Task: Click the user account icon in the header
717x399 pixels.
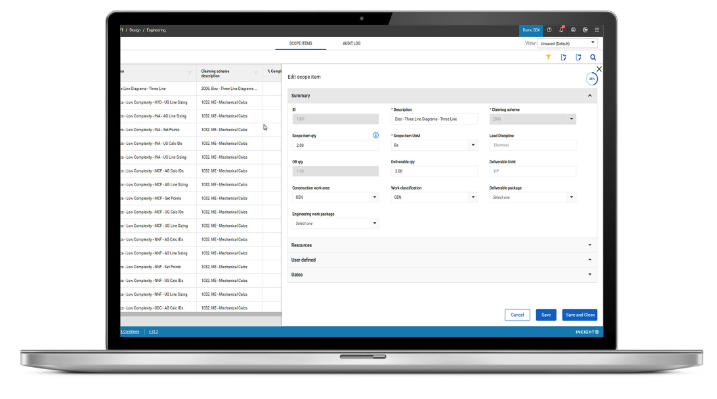Action: pyautogui.click(x=573, y=30)
